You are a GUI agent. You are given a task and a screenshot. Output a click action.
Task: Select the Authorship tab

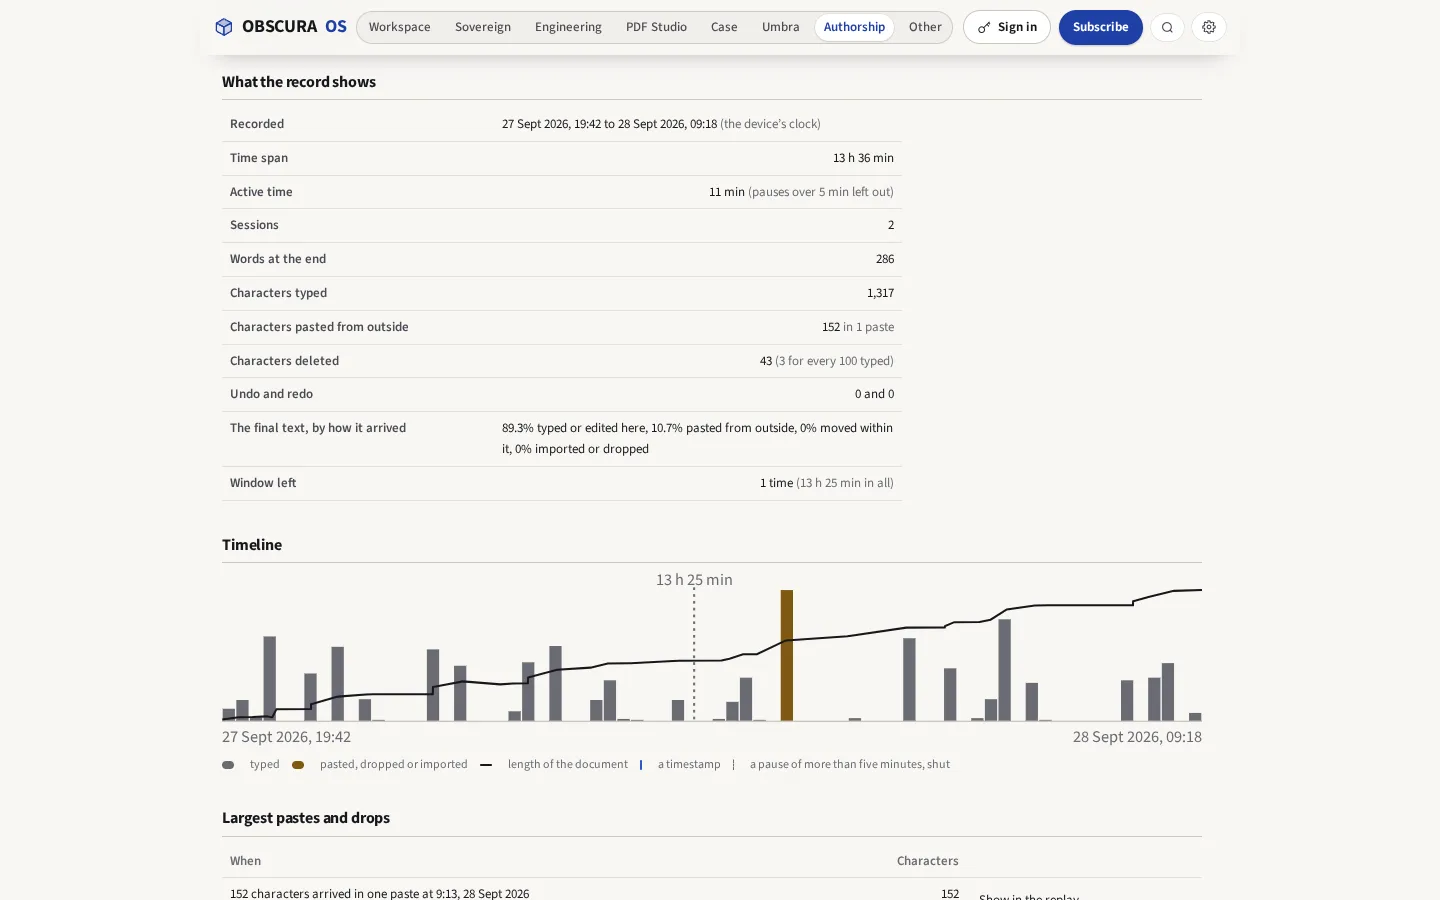pyautogui.click(x=854, y=27)
